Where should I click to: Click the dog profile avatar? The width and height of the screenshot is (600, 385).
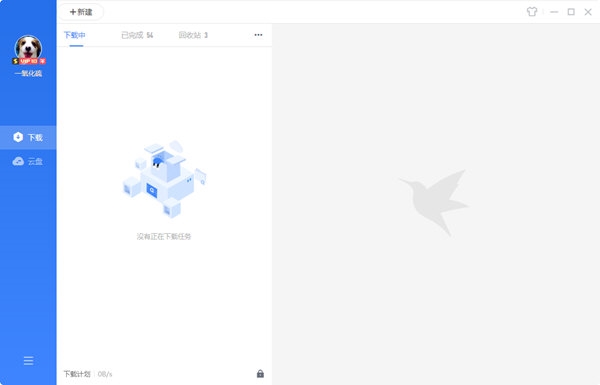[x=28, y=48]
